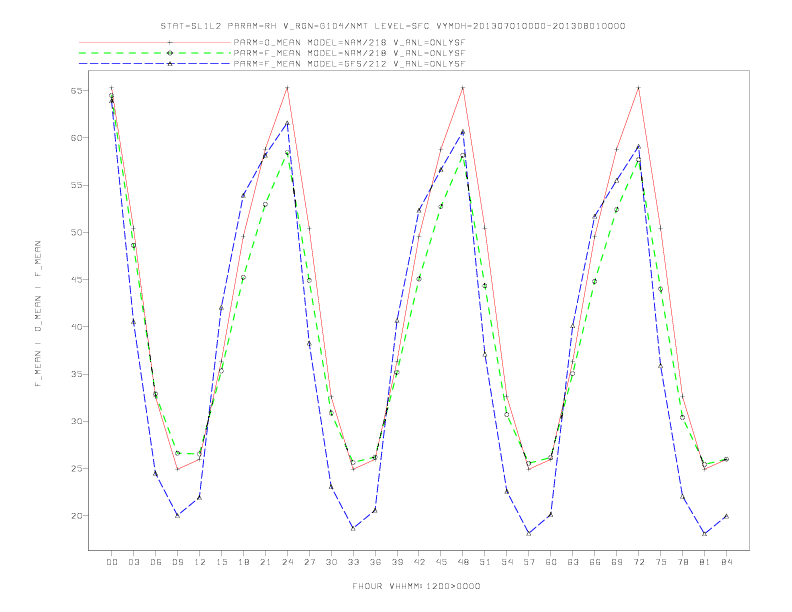Click x-axis tick label 33

(x=353, y=562)
